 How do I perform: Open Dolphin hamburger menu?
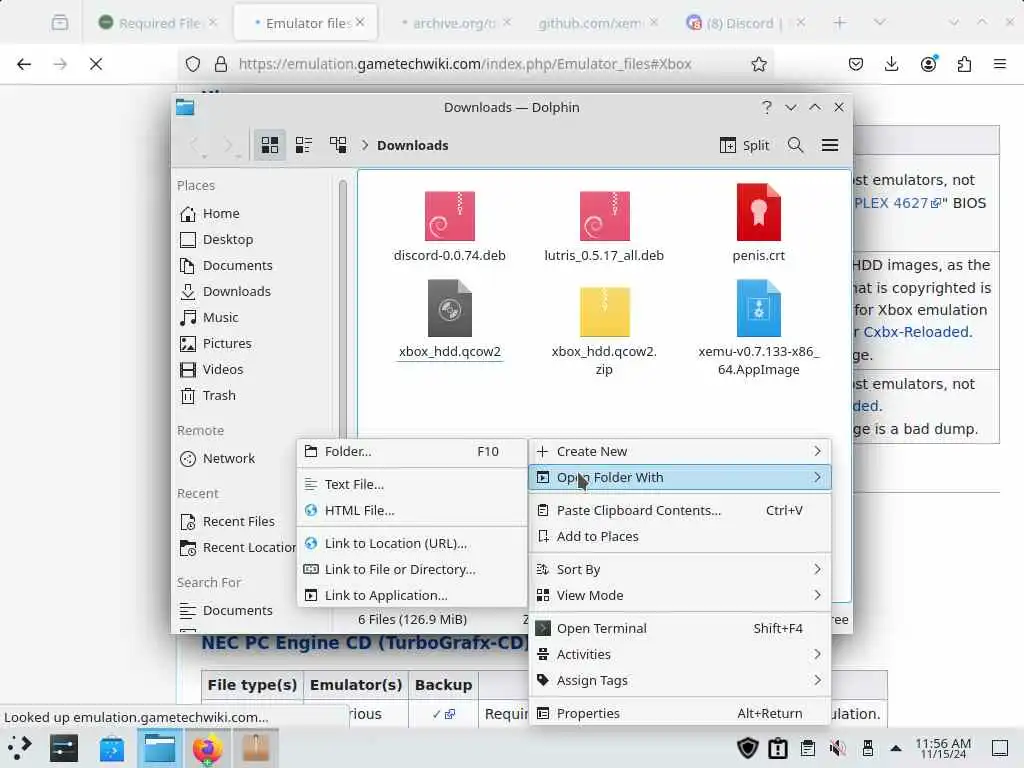click(x=829, y=145)
